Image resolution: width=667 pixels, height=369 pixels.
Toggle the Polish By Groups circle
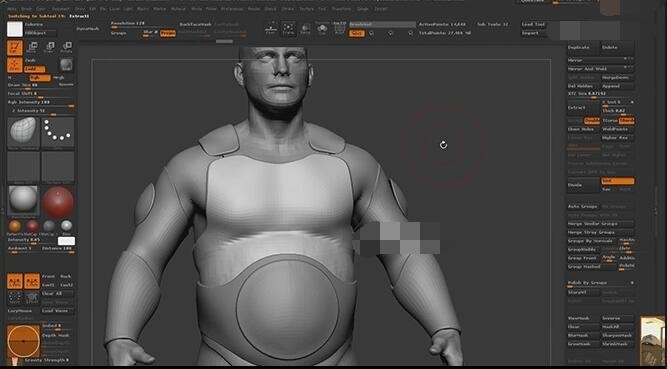point(632,283)
